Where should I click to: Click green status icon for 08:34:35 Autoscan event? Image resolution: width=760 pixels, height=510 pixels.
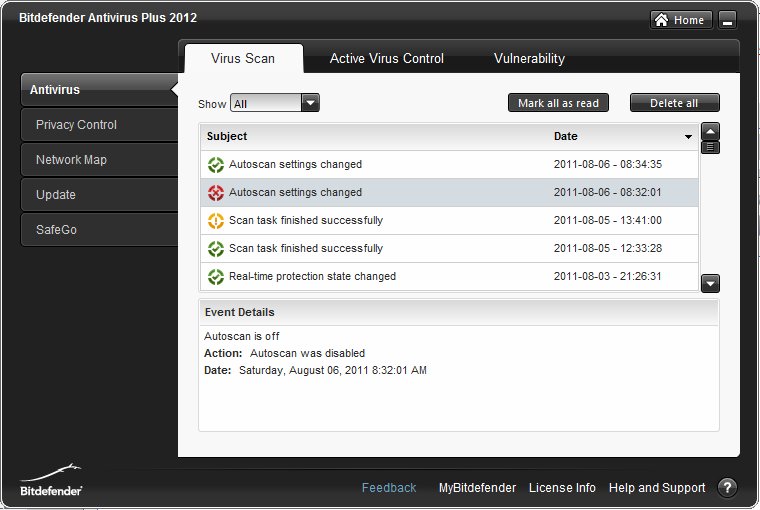coord(216,165)
